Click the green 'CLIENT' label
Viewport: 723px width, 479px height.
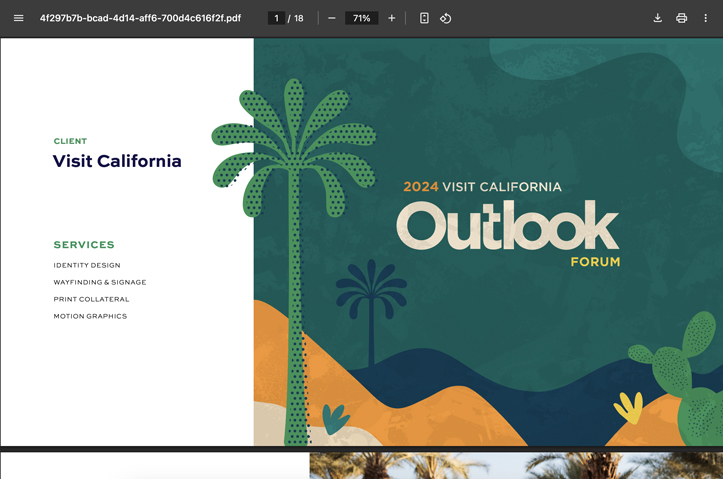70,141
